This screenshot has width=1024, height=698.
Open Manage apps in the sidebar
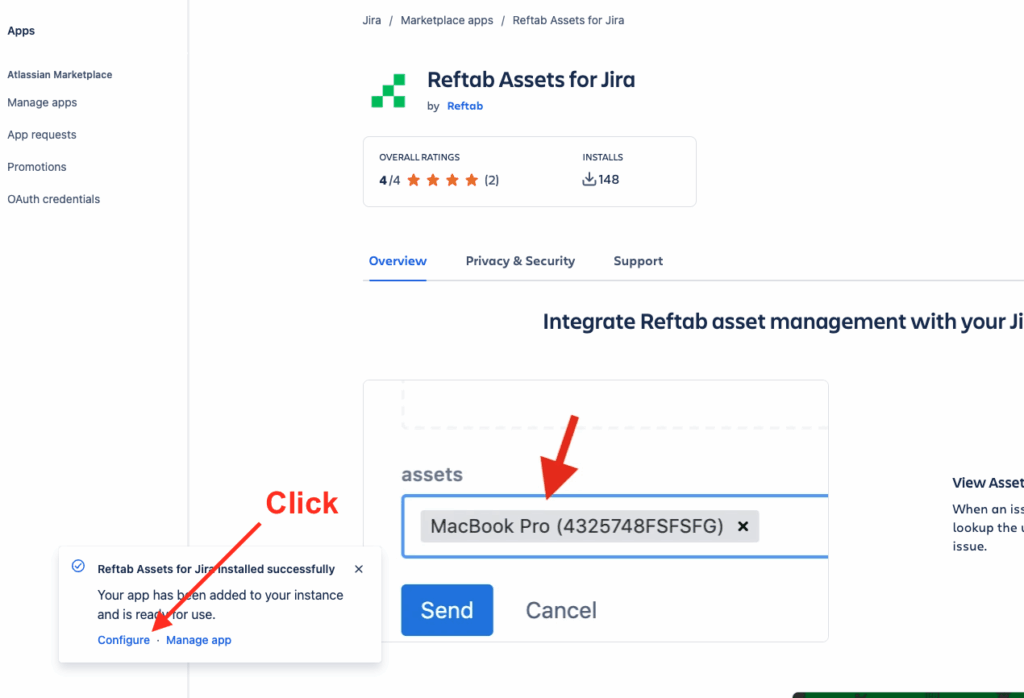click(42, 102)
